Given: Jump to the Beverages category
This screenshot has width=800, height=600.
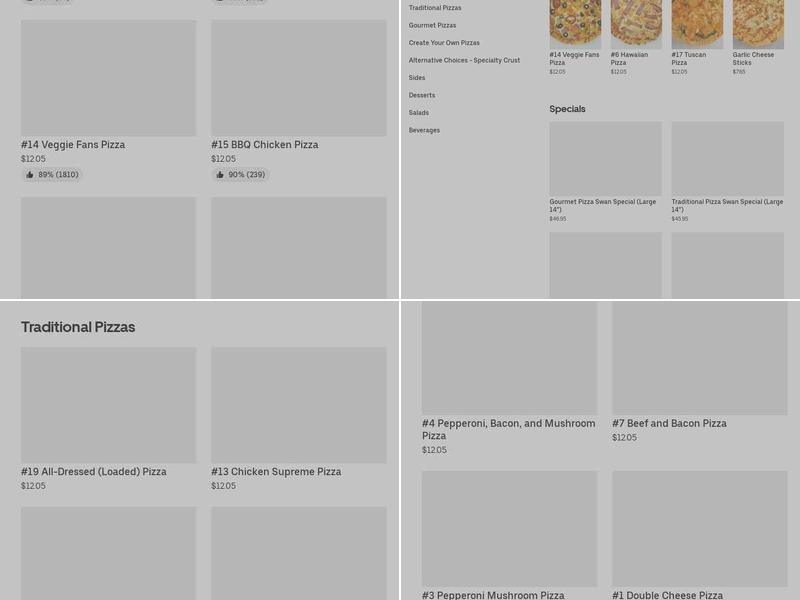Looking at the screenshot, I should pos(424,130).
